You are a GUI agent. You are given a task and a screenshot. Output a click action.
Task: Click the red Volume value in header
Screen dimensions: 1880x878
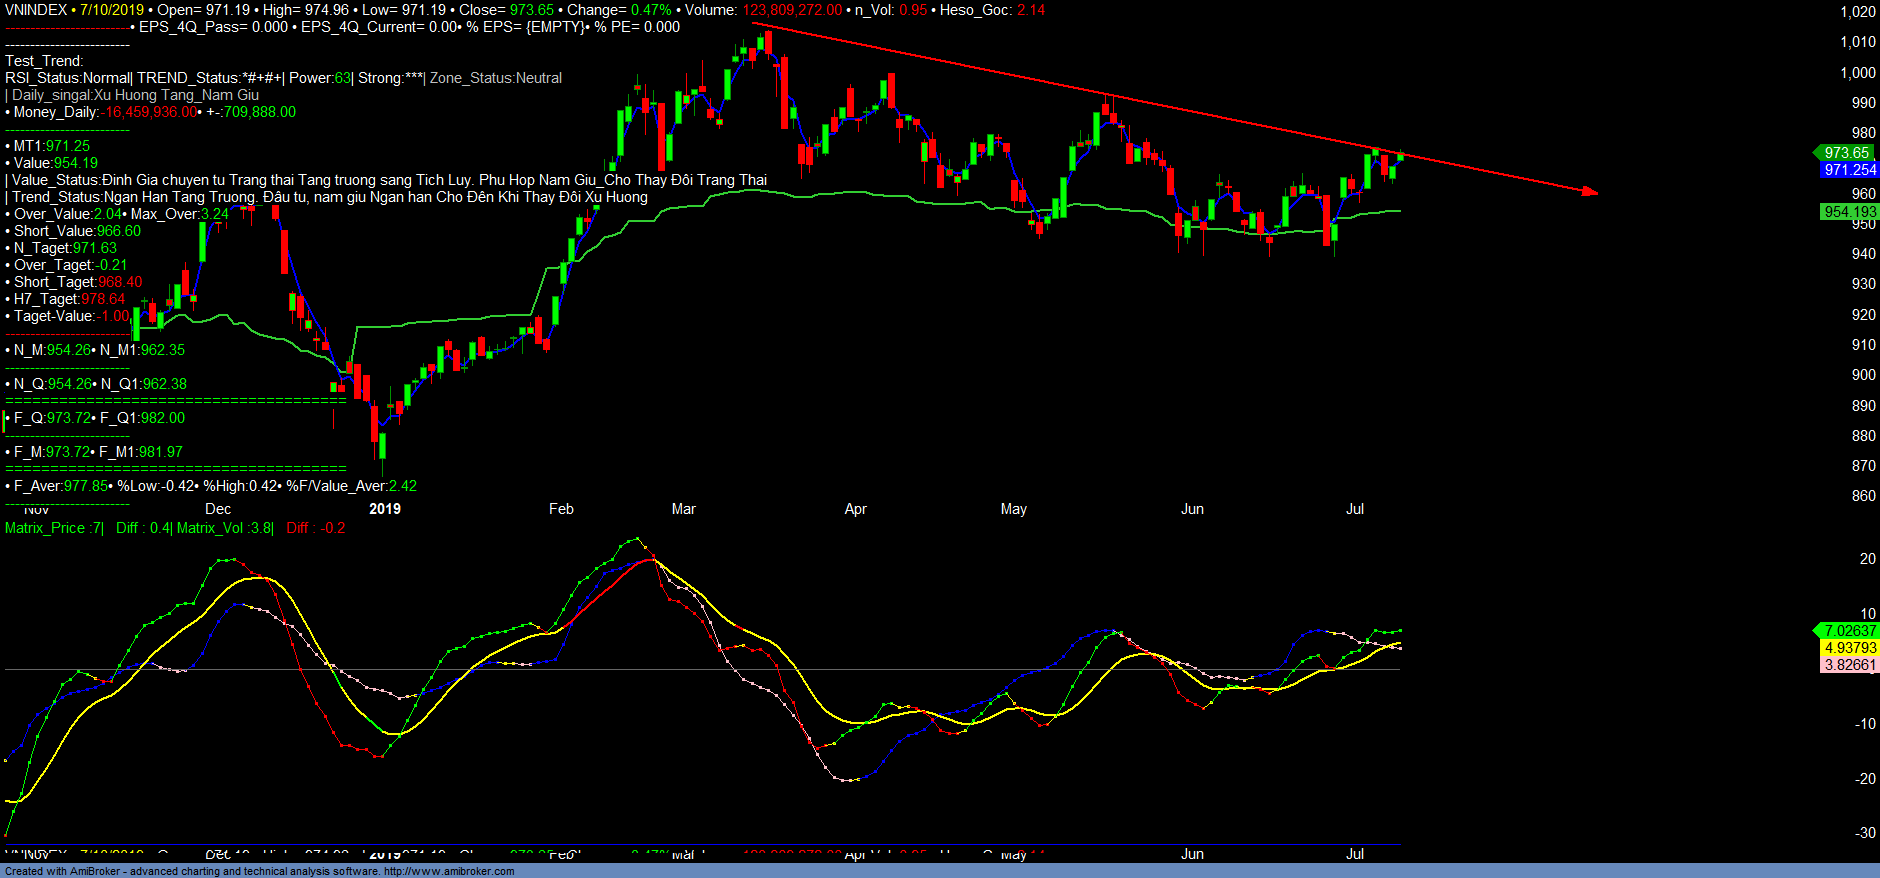(x=792, y=10)
